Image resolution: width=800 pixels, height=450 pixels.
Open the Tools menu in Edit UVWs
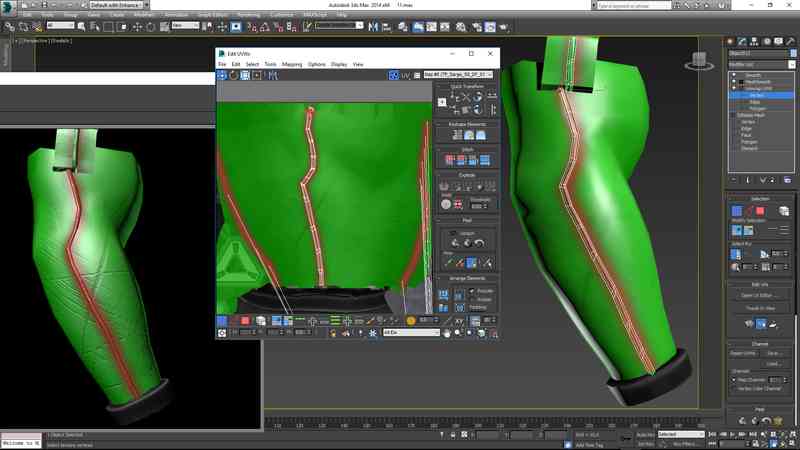coord(270,64)
